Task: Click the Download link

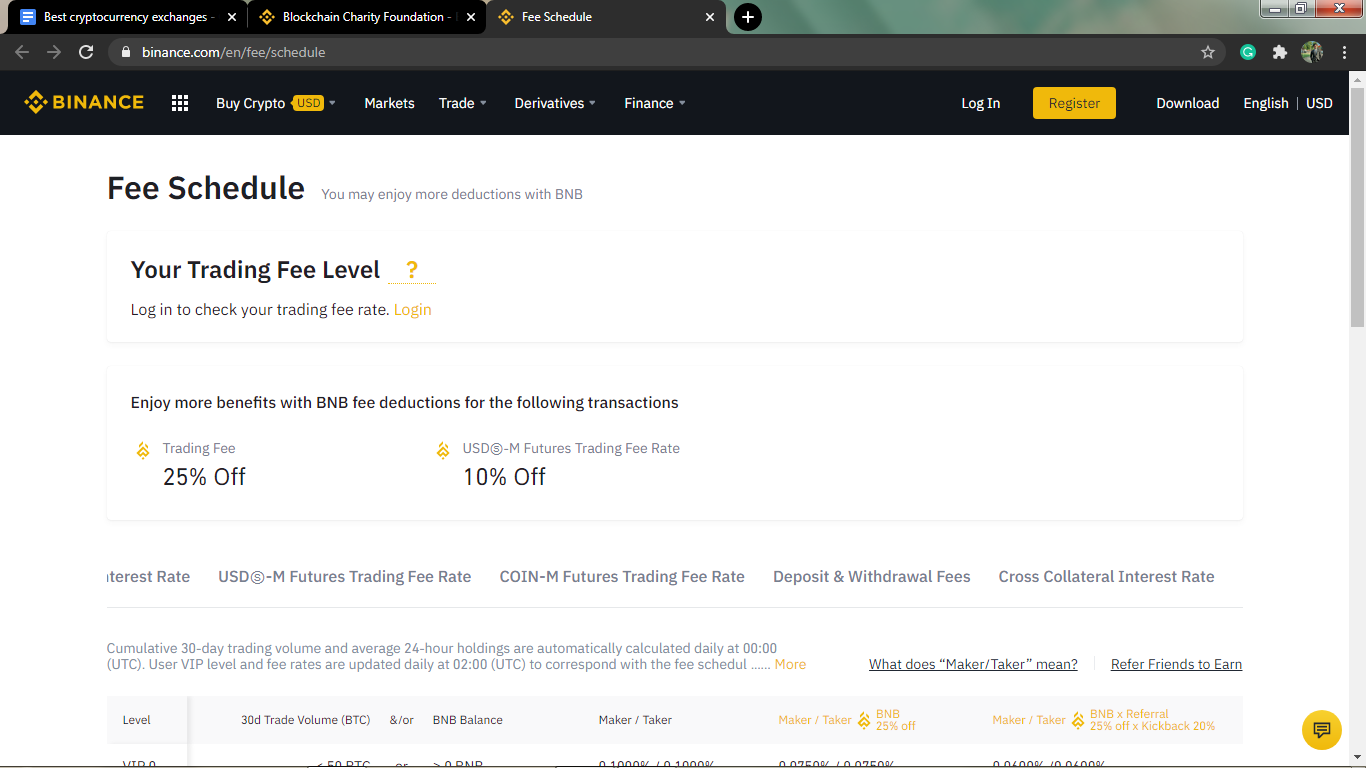Action: click(x=1188, y=103)
